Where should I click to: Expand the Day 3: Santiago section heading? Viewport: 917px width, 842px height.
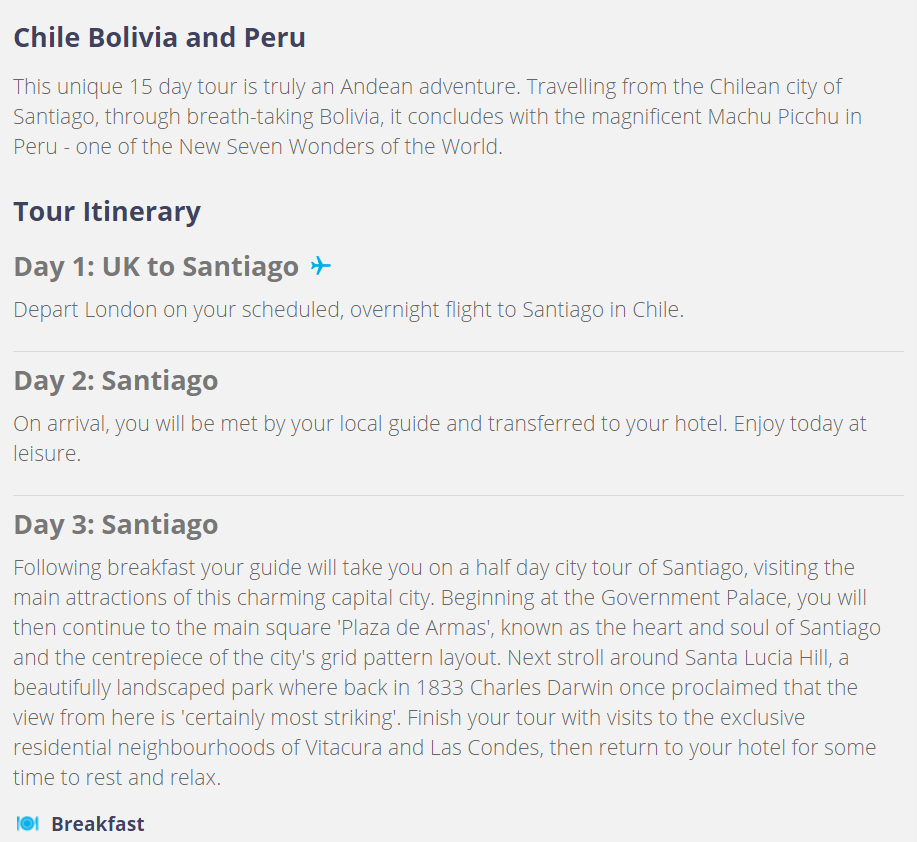coord(116,524)
